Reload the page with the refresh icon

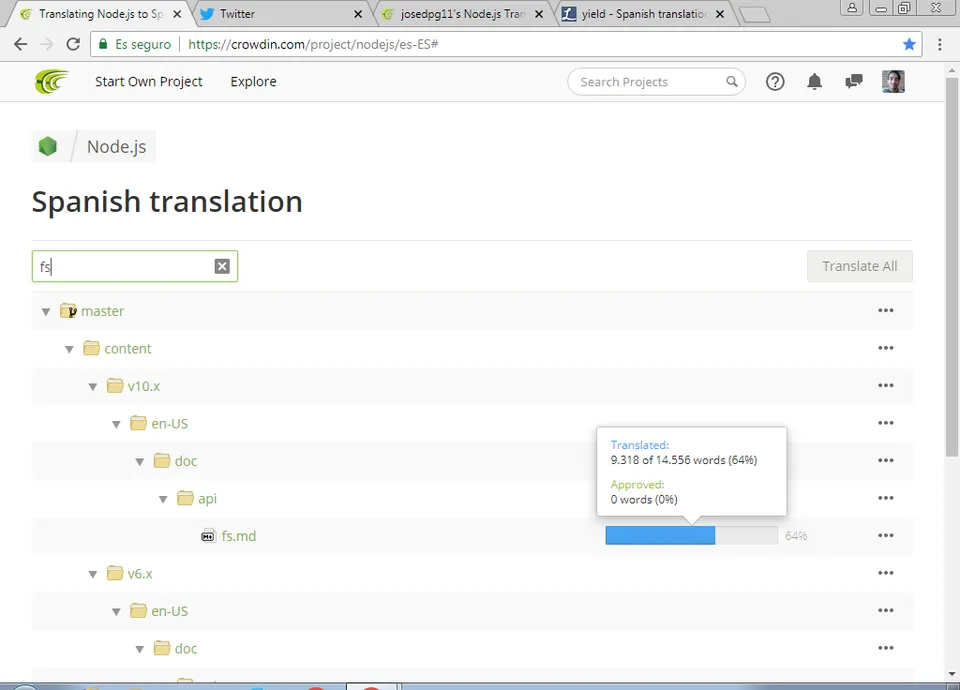point(73,44)
